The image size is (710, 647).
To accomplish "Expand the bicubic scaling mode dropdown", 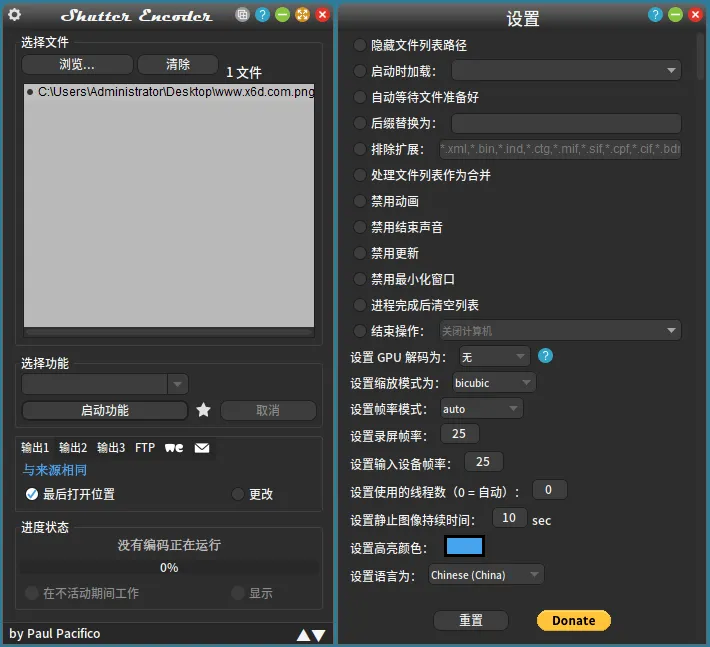I will pyautogui.click(x=493, y=383).
